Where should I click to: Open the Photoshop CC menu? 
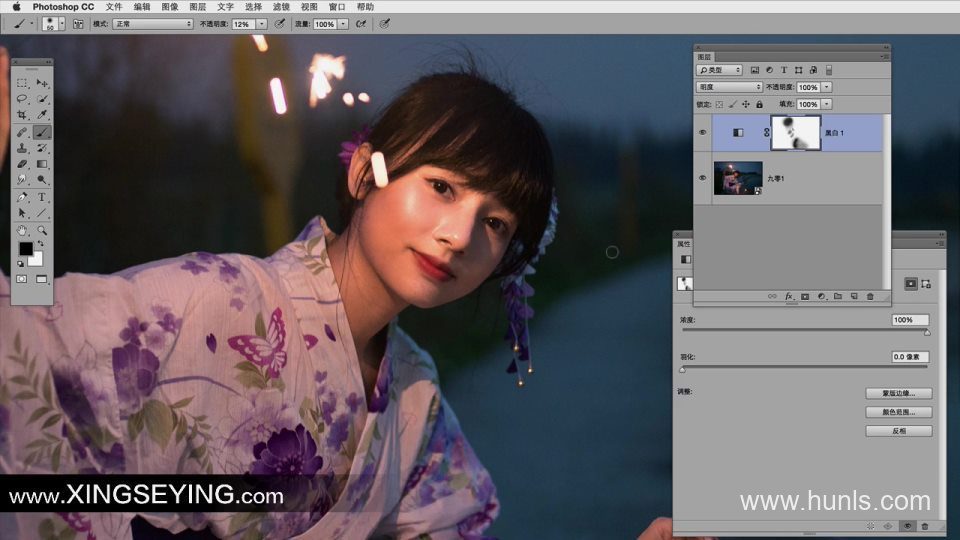63,7
